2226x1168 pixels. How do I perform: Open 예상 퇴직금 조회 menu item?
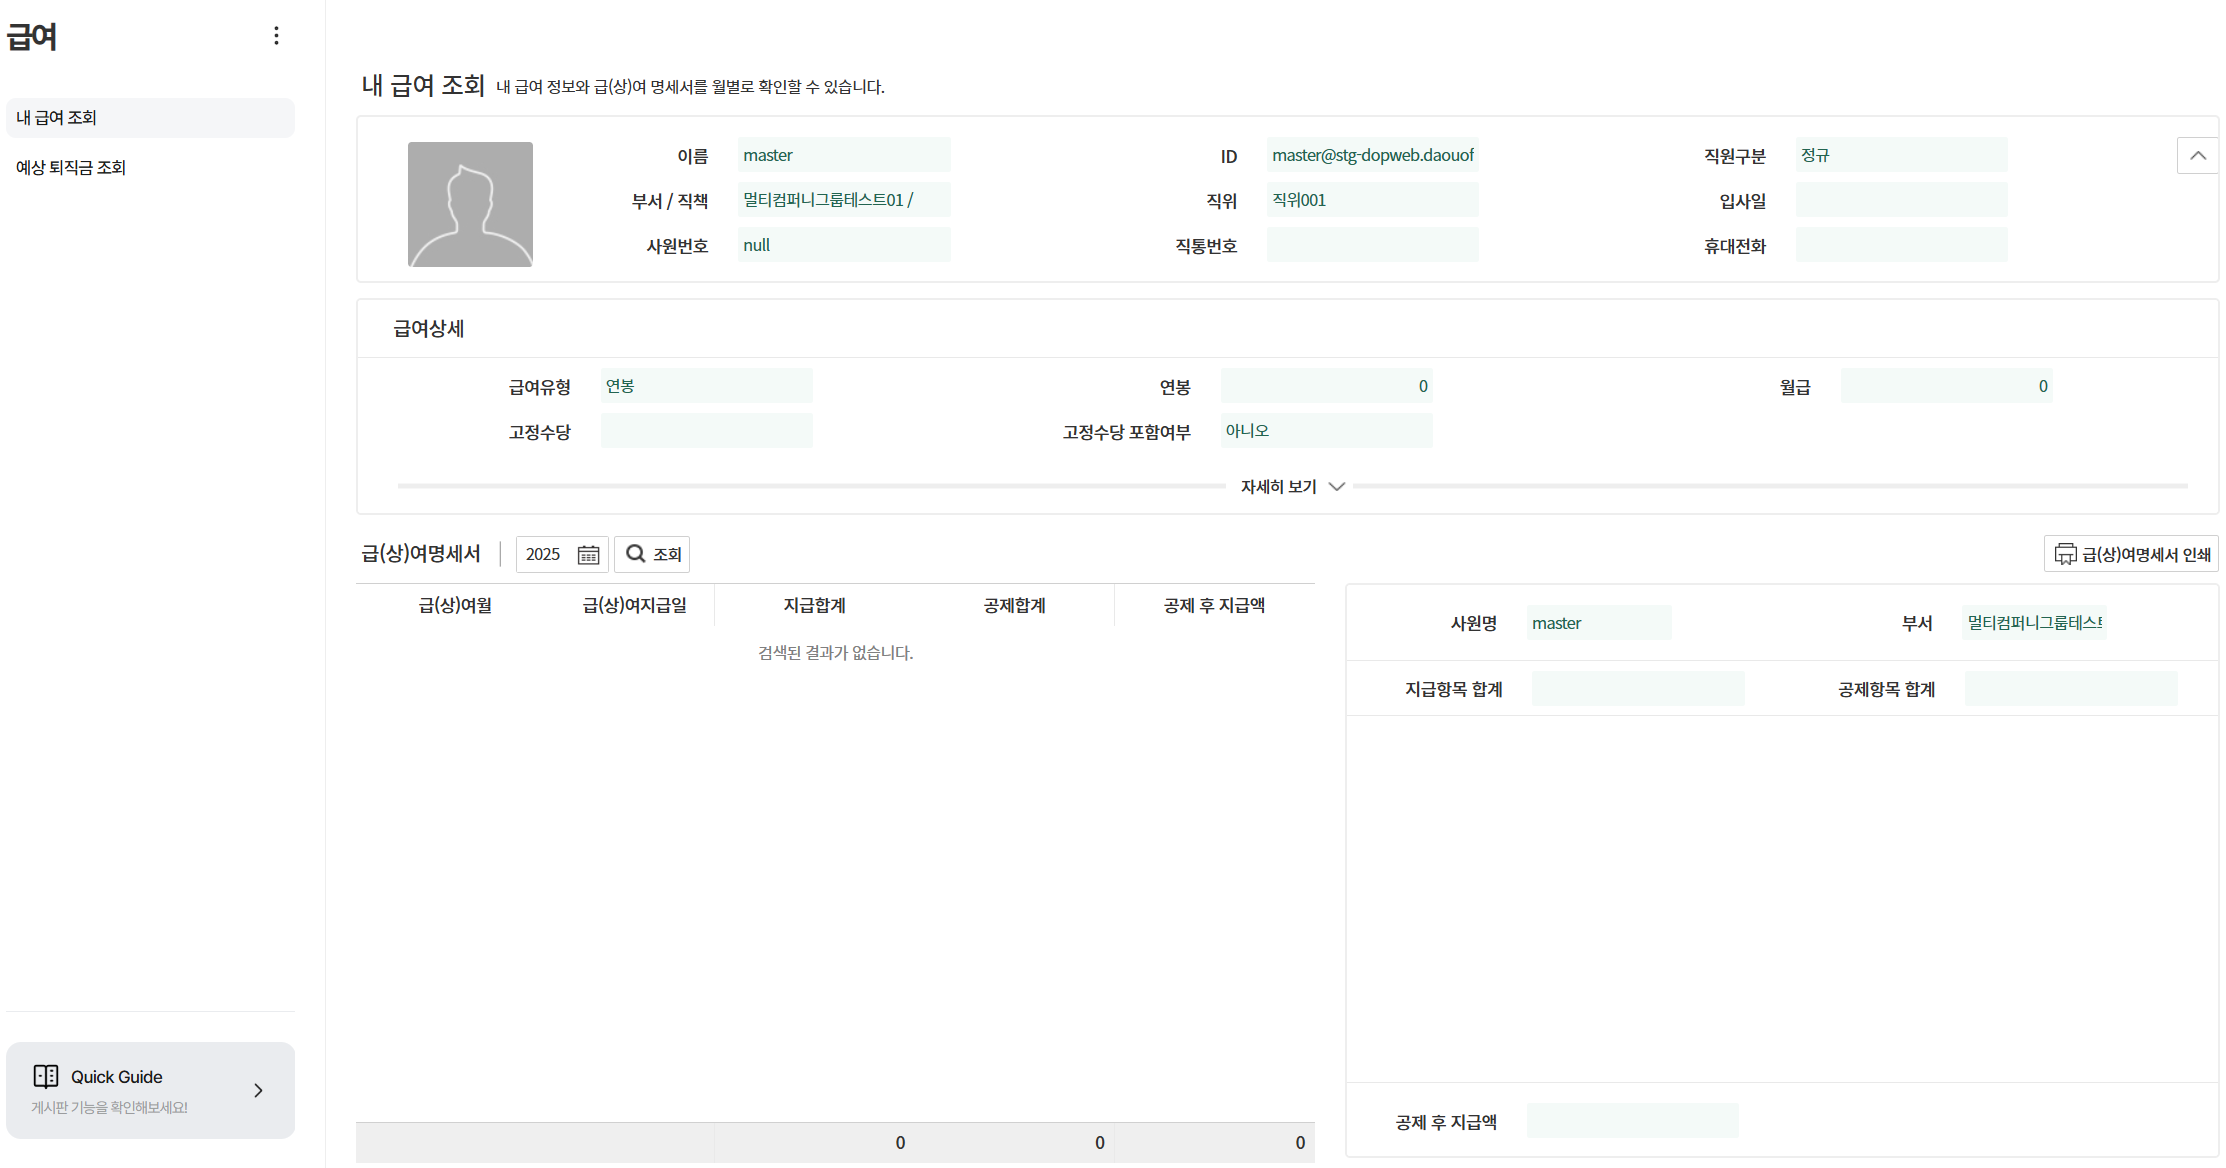coord(71,168)
